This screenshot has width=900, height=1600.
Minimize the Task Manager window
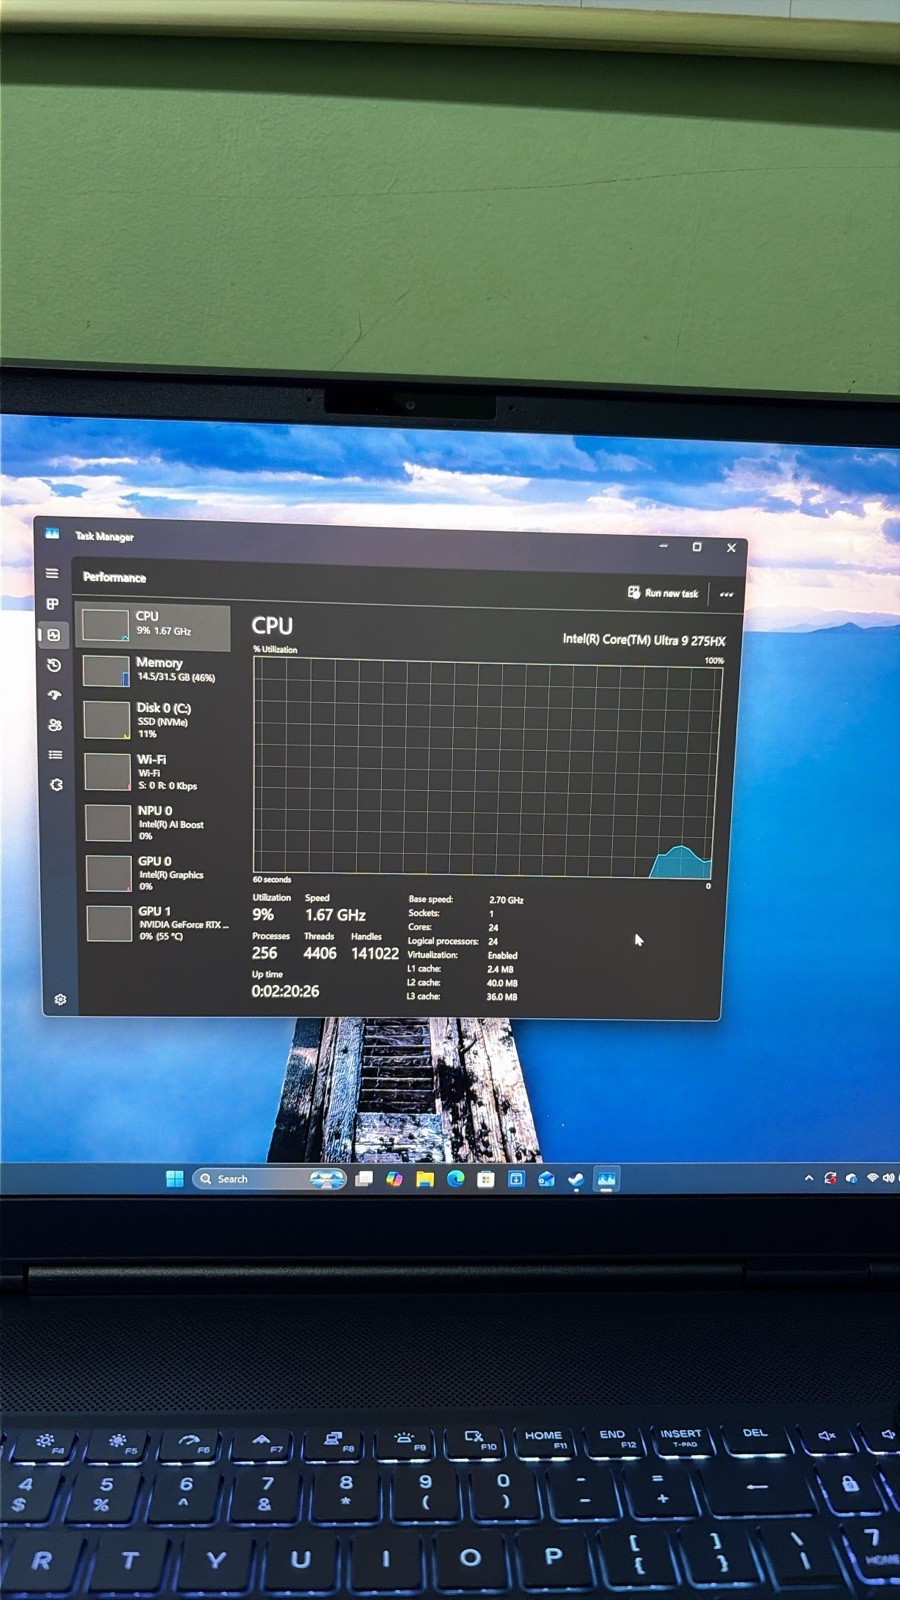pyautogui.click(x=663, y=546)
